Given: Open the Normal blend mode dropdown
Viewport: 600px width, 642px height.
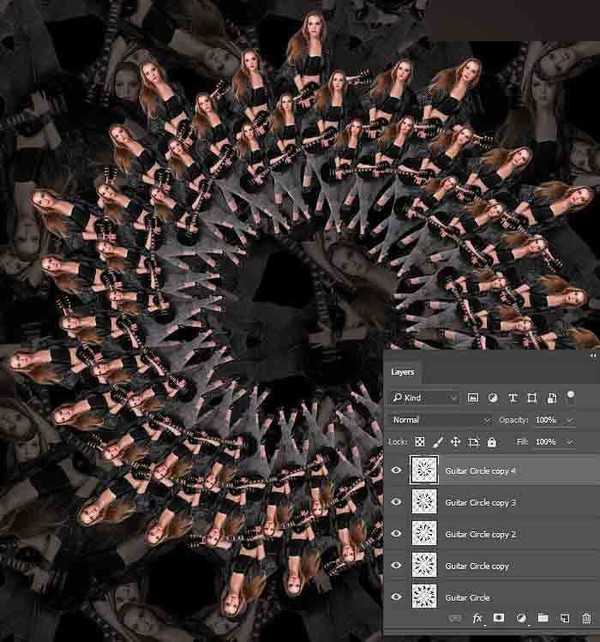Looking at the screenshot, I should click(x=440, y=420).
